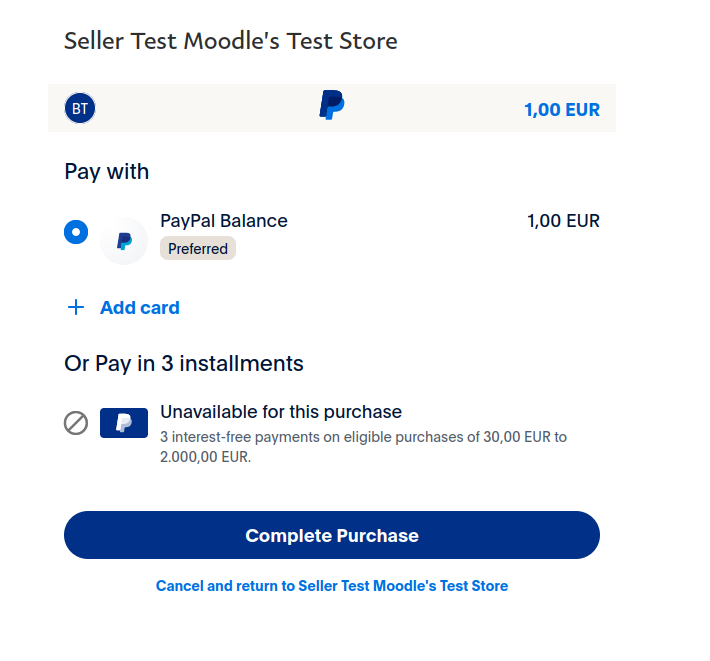710x661 pixels.
Task: Click the PayPal Balance label text
Action: pos(224,221)
